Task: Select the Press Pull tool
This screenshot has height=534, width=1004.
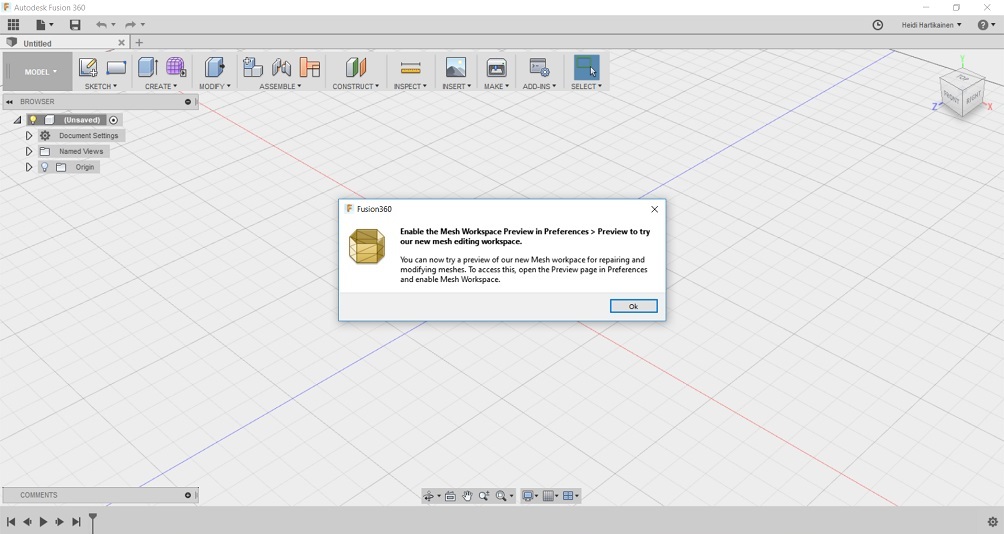Action: pos(215,67)
